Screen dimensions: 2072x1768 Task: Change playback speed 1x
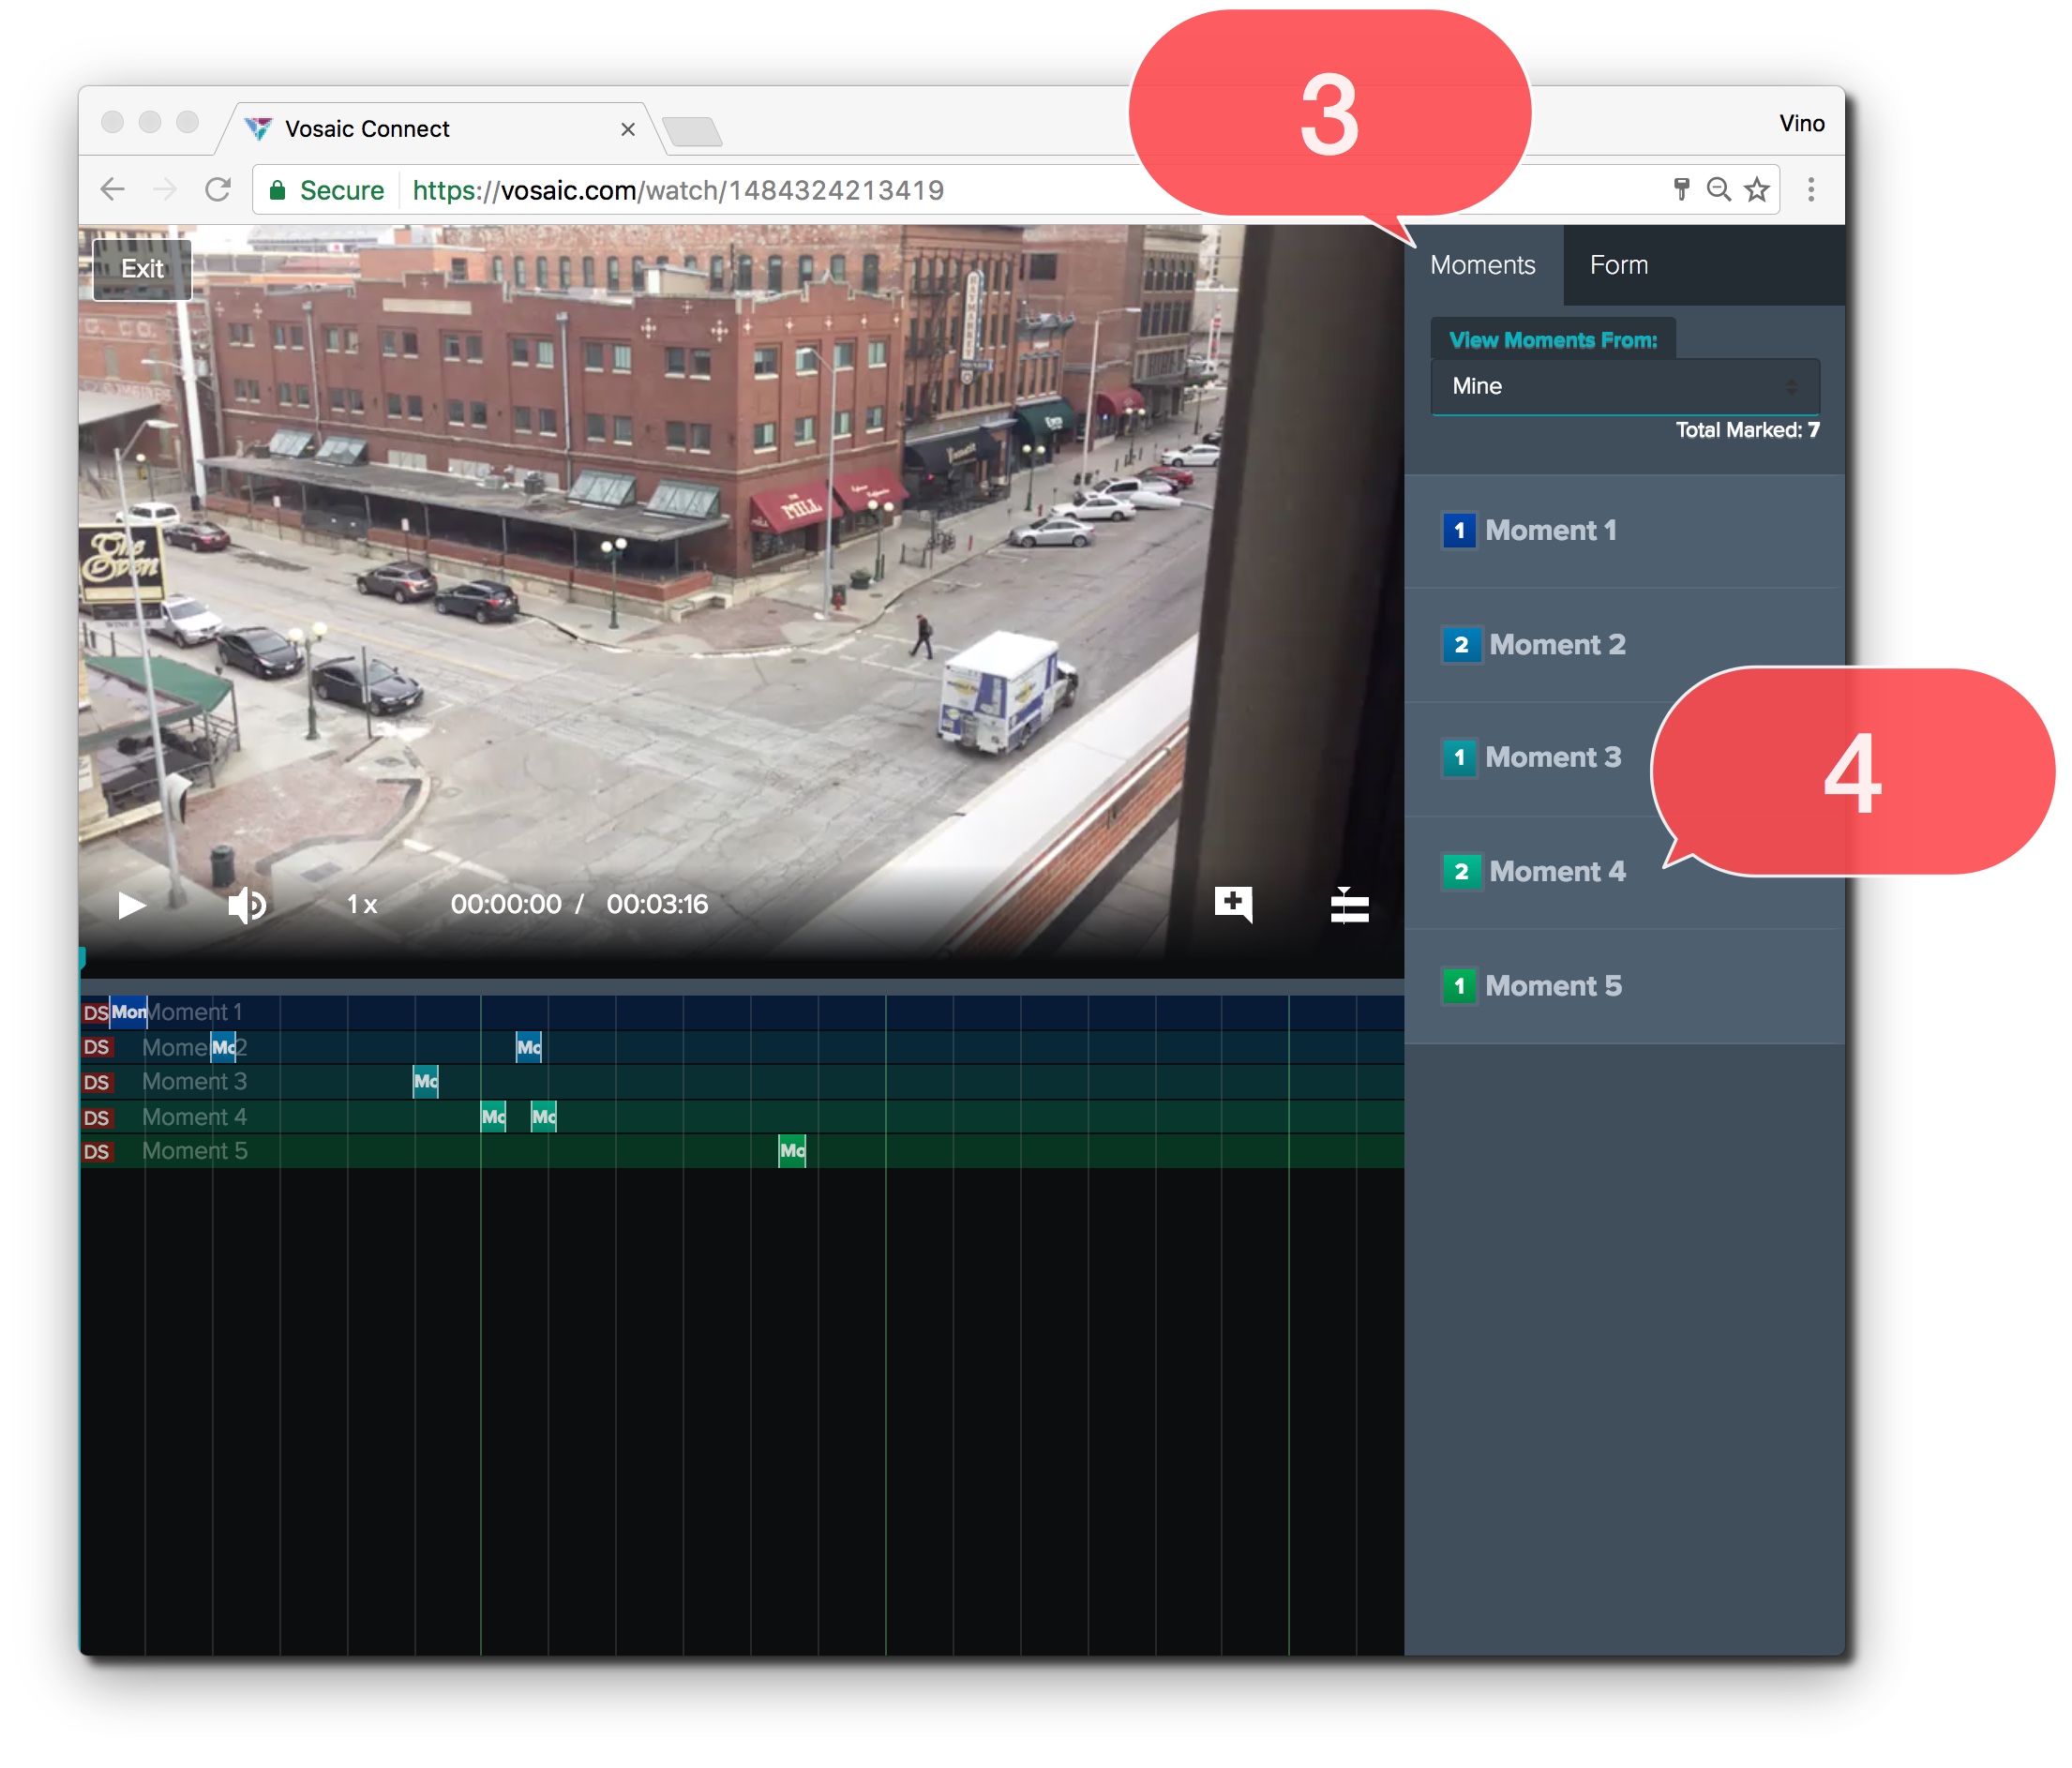click(362, 905)
